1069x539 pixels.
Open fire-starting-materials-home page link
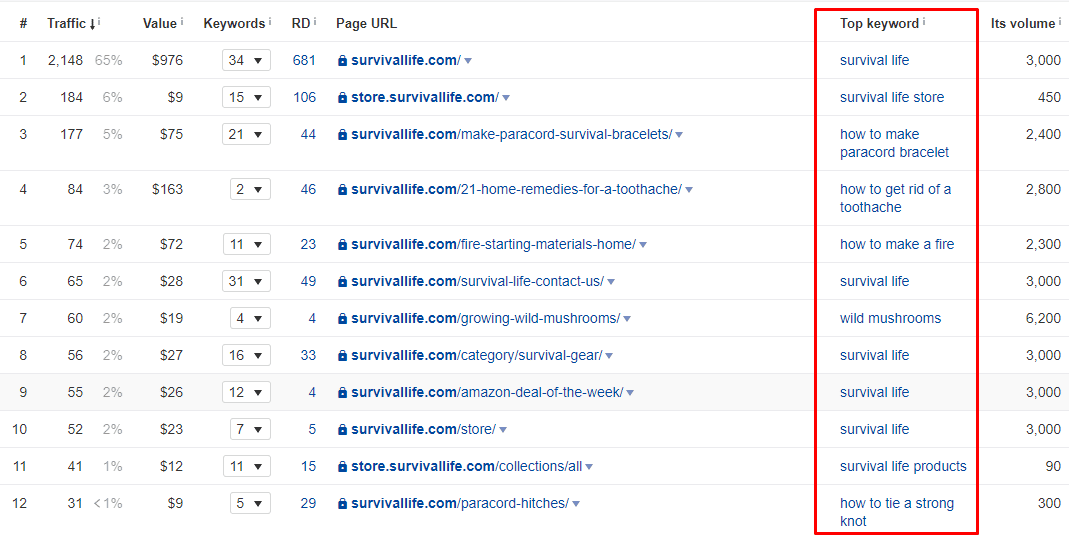[493, 245]
